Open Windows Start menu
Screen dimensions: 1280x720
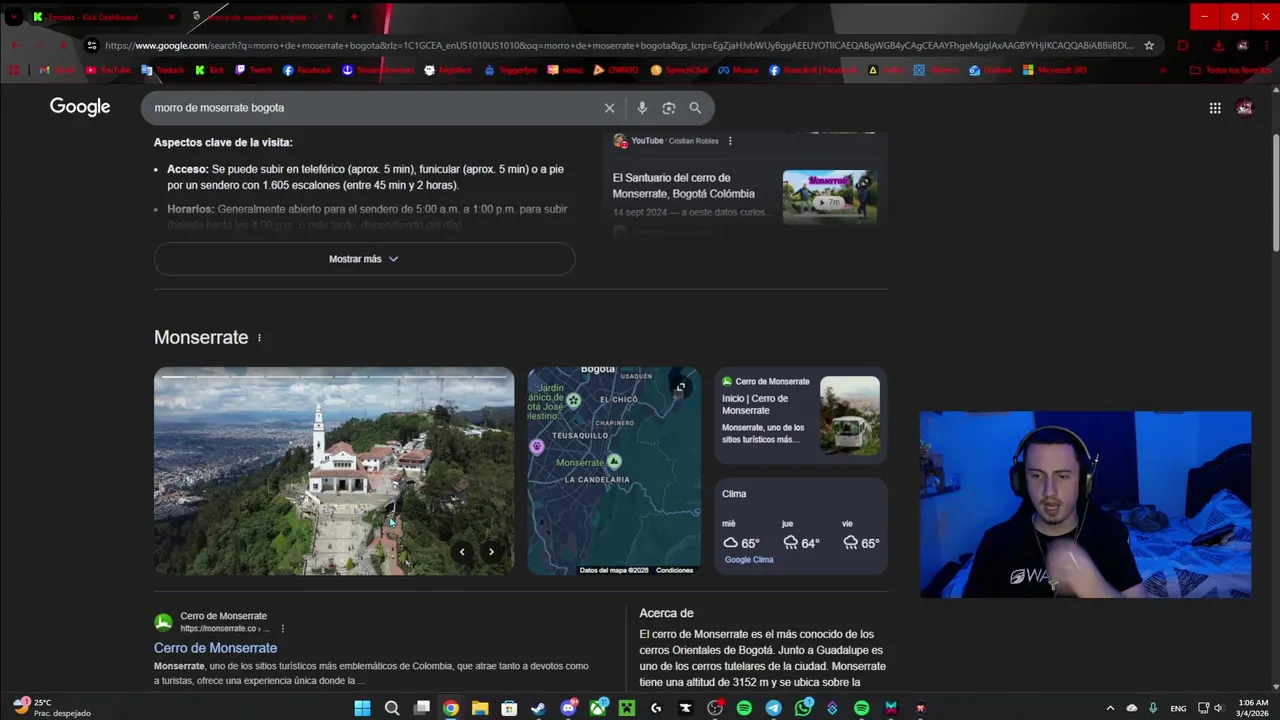pyautogui.click(x=362, y=708)
